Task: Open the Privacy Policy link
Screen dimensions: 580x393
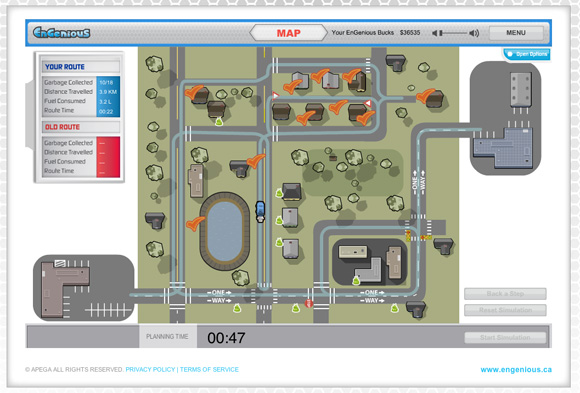Action: coord(150,369)
